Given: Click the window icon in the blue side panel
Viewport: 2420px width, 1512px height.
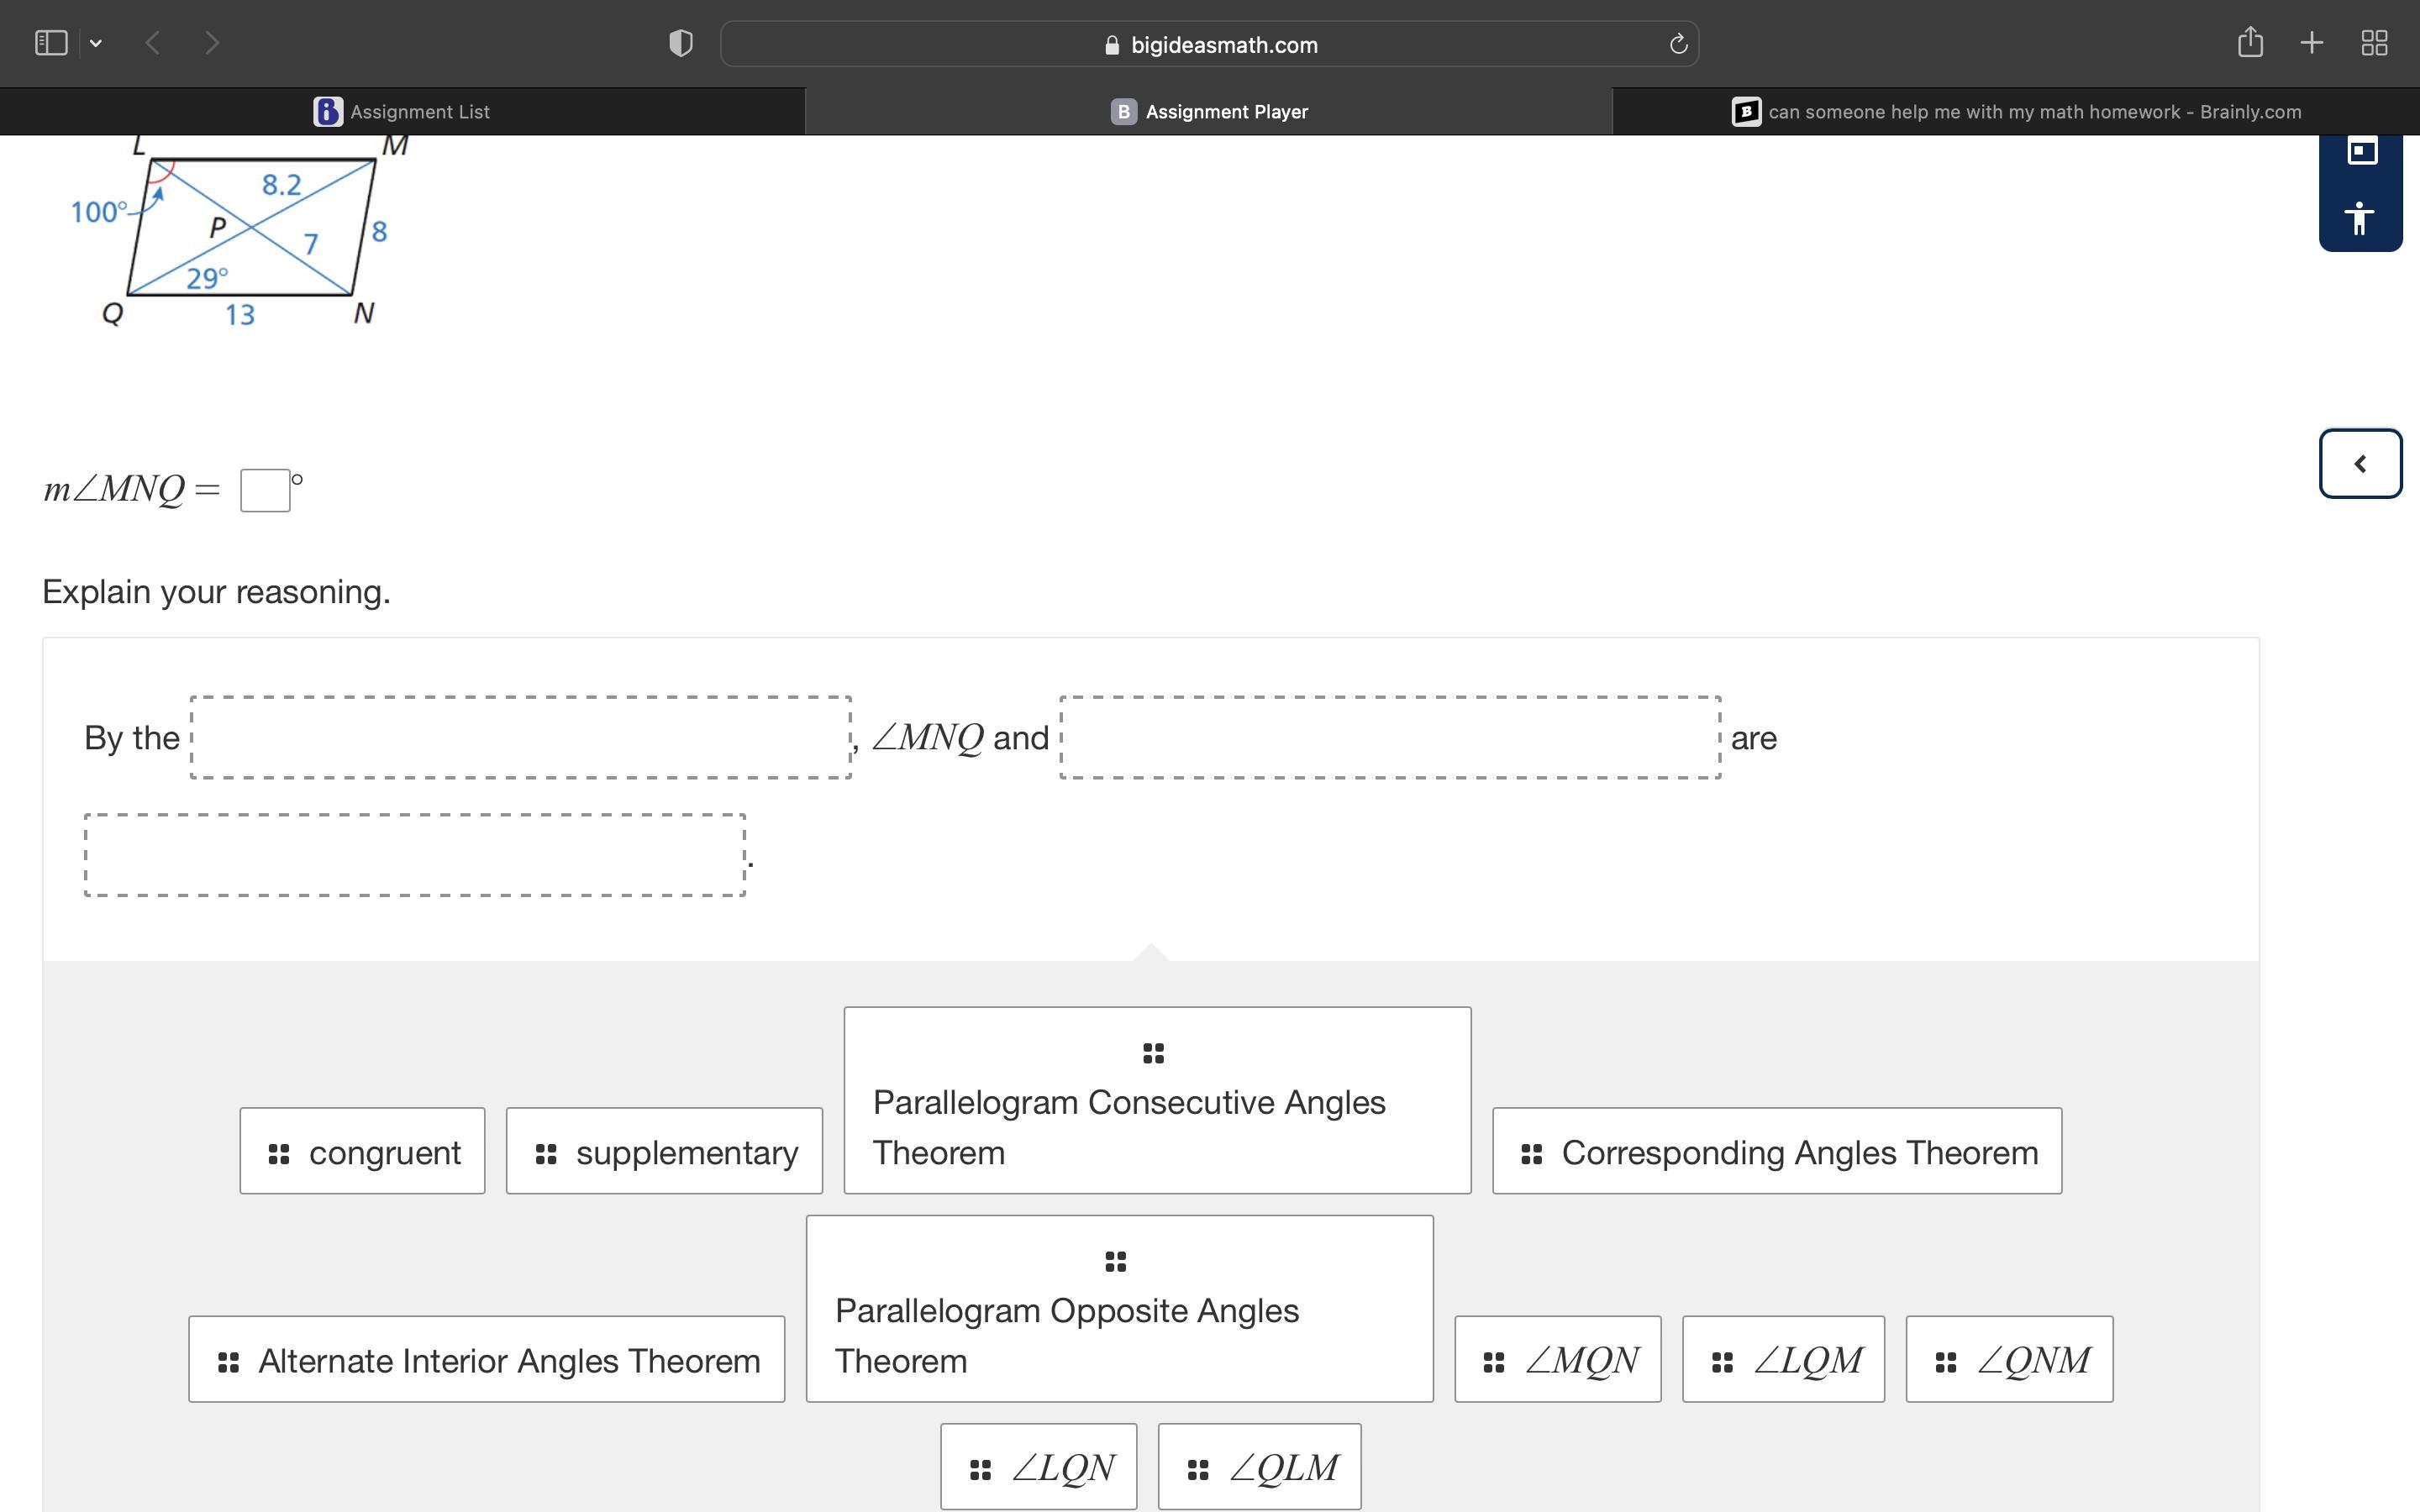Looking at the screenshot, I should 2362,151.
